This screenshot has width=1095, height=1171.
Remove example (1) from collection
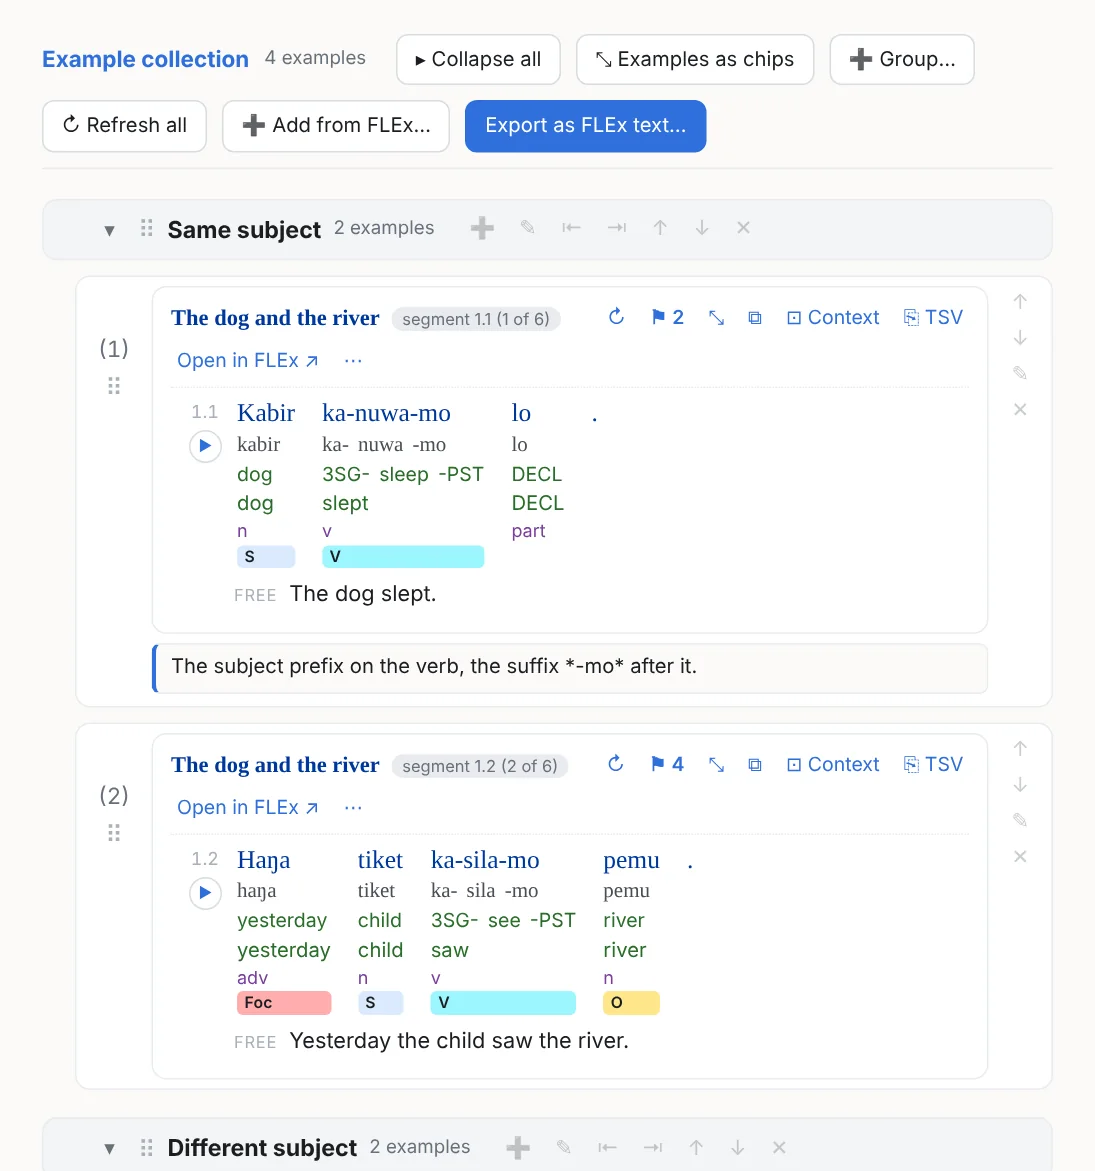click(x=1020, y=409)
